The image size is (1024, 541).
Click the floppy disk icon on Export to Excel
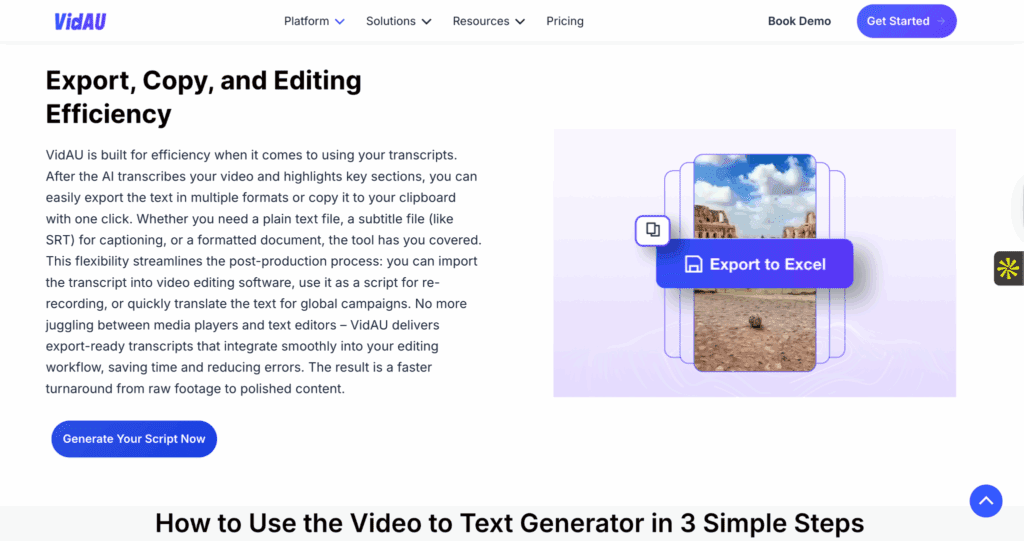(693, 265)
